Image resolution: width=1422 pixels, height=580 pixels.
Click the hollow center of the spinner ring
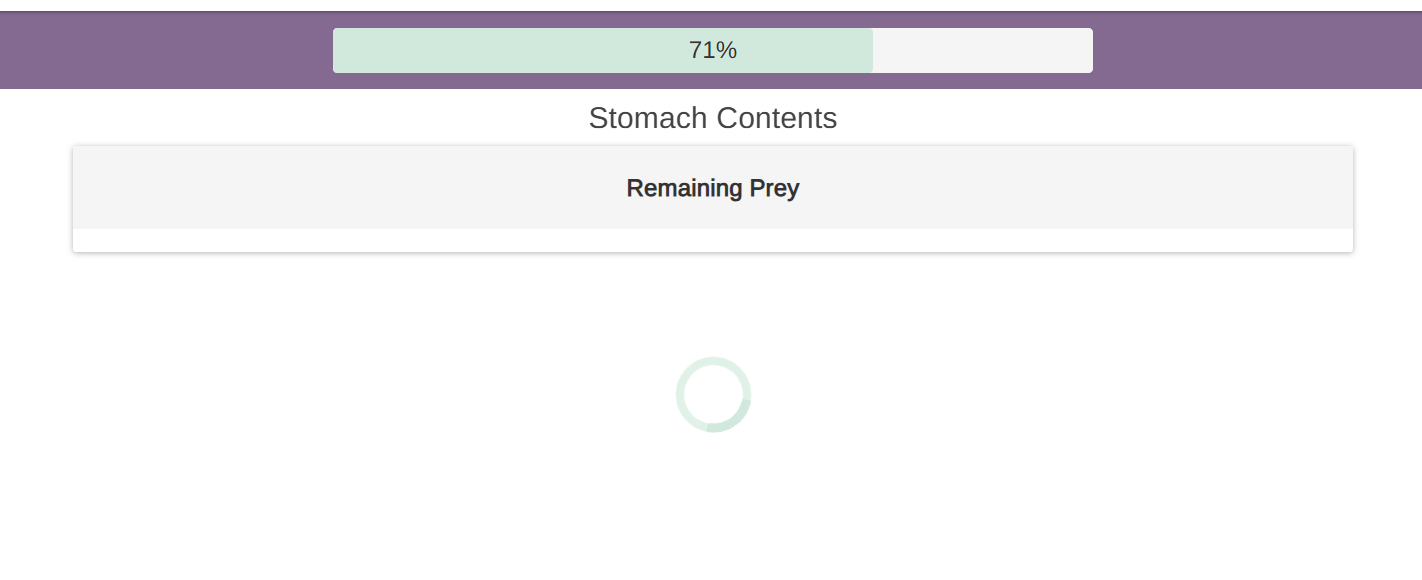713,395
